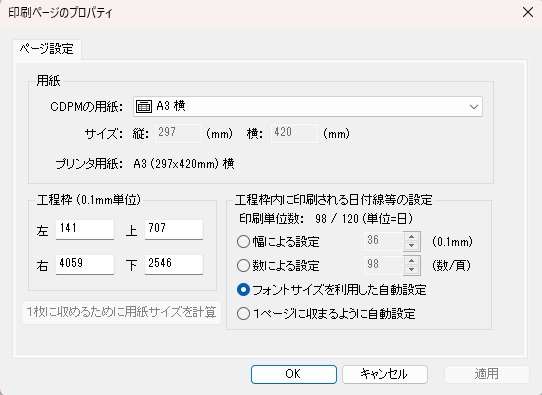This screenshot has height=395, width=542.
Task: Decrease width value with down spinner arrow
Action: (x=411, y=245)
